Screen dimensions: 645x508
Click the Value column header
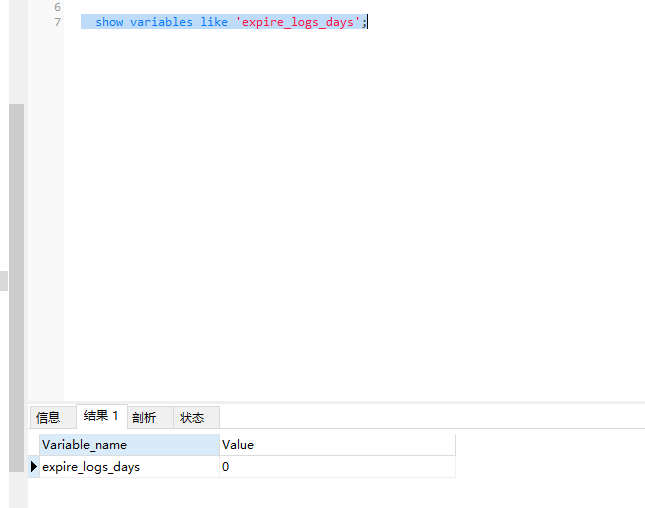337,445
